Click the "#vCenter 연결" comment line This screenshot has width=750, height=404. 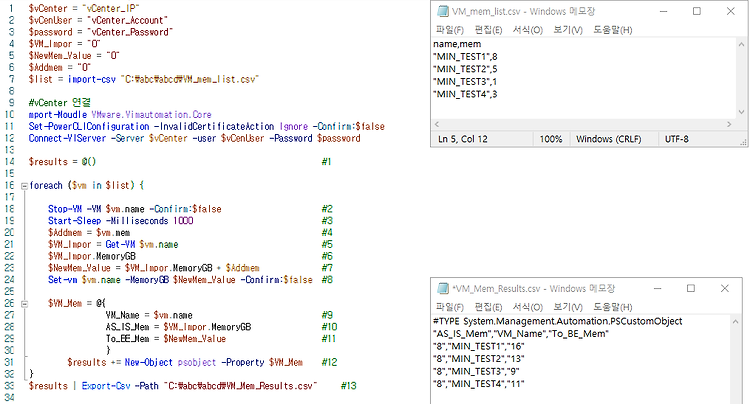click(60, 103)
